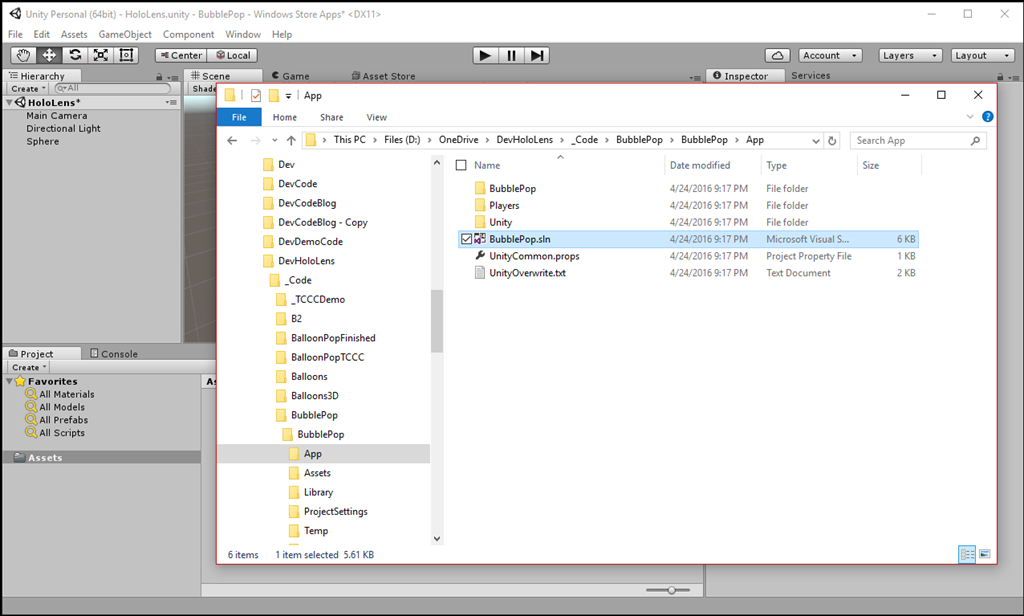Toggle Local handle rotation in Unity

click(232, 56)
